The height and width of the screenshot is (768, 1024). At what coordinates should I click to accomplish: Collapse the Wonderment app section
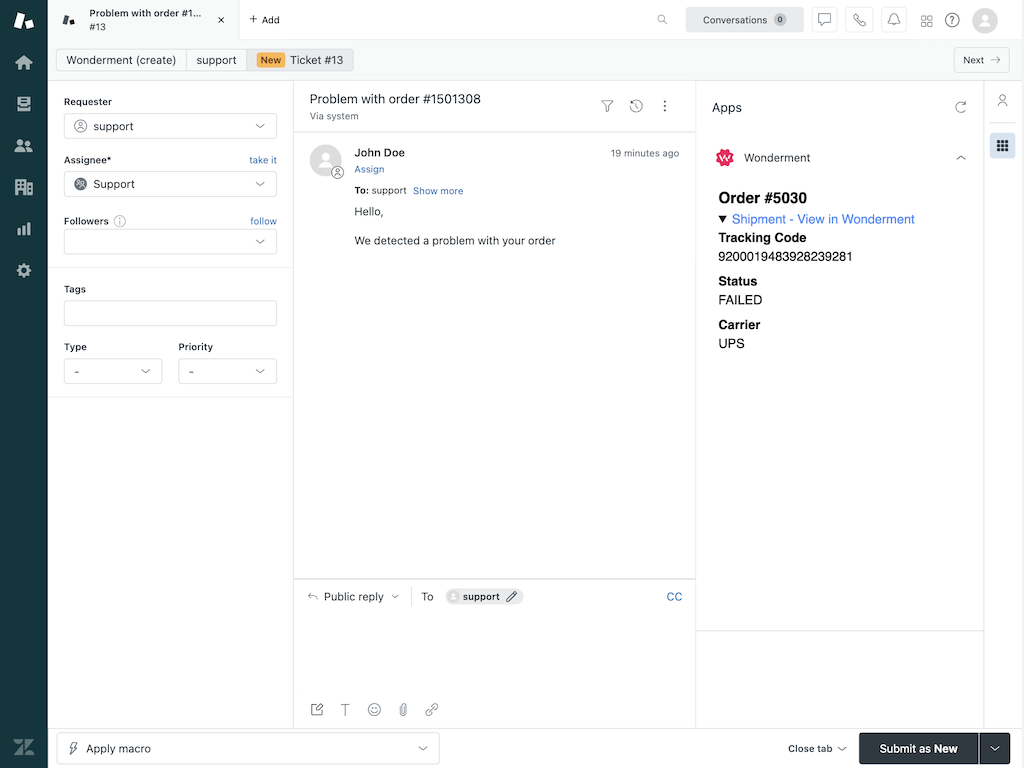tap(961, 158)
